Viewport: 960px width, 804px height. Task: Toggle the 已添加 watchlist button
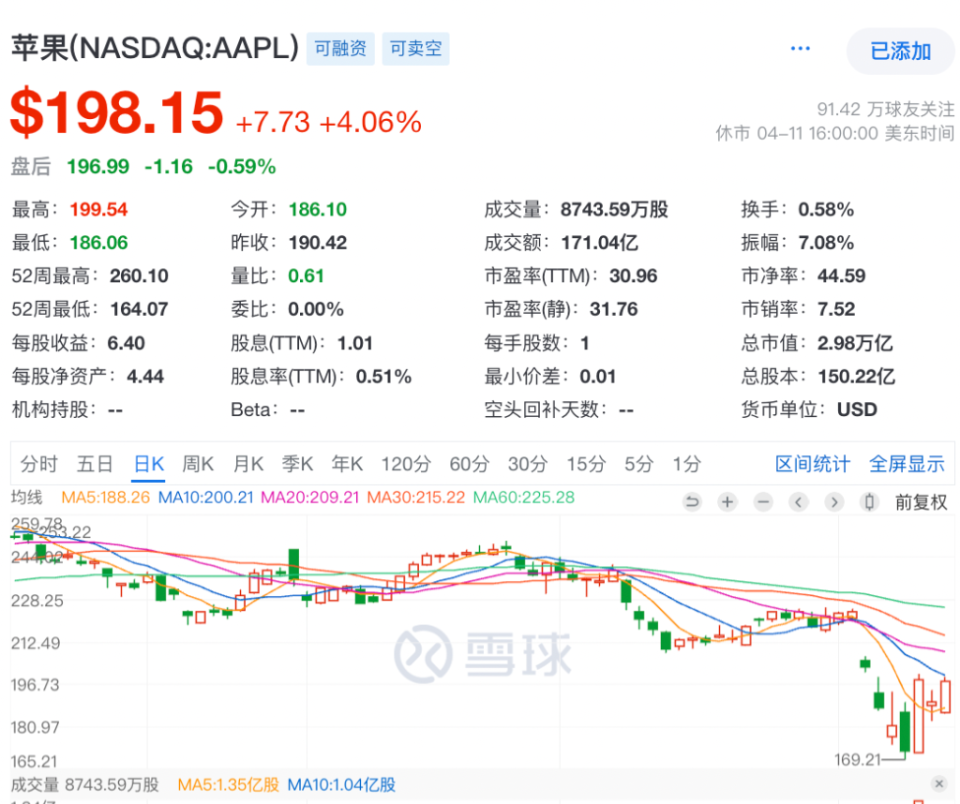900,51
